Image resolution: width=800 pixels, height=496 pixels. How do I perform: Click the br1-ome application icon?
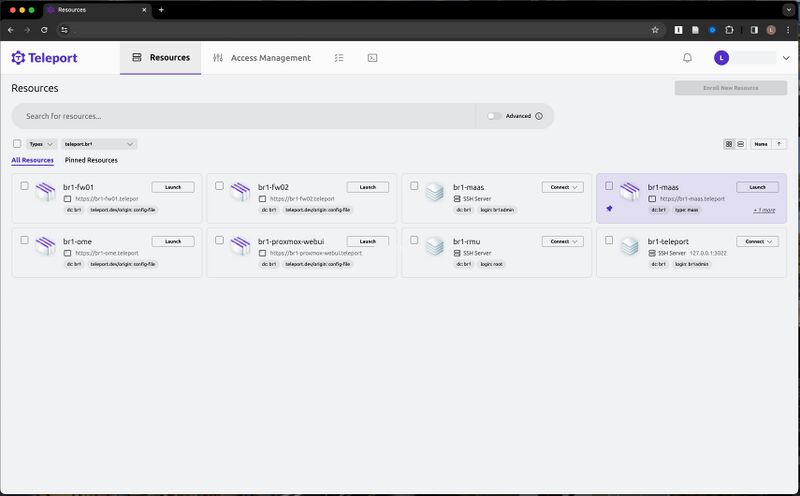45,246
